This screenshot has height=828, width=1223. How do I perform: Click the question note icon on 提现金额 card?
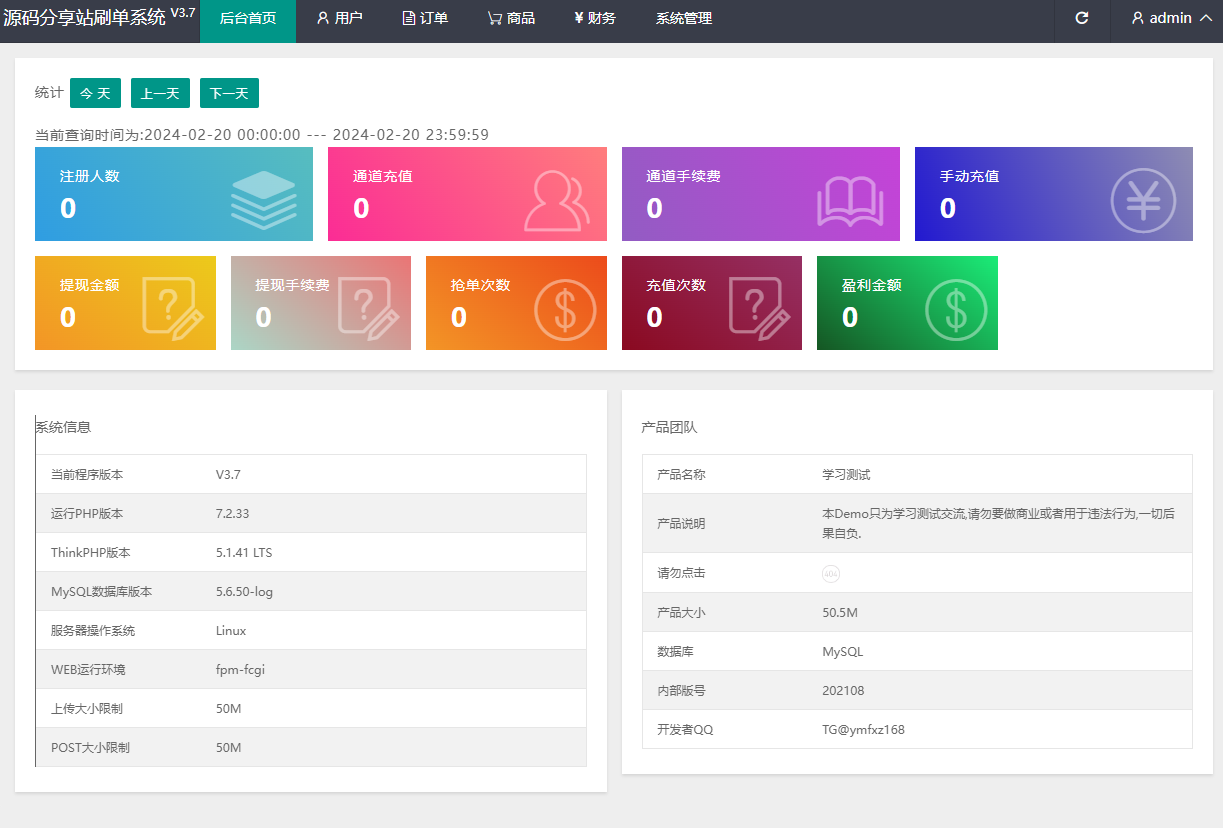[x=173, y=309]
